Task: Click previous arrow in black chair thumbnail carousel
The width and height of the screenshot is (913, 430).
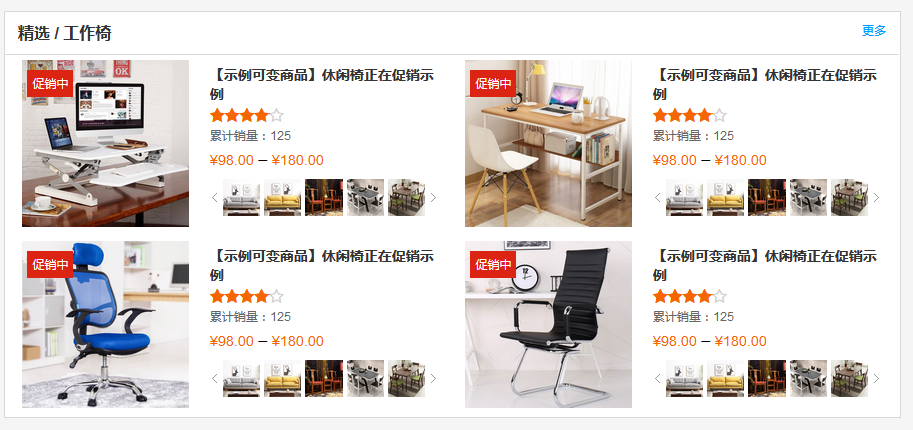Action: pos(657,379)
